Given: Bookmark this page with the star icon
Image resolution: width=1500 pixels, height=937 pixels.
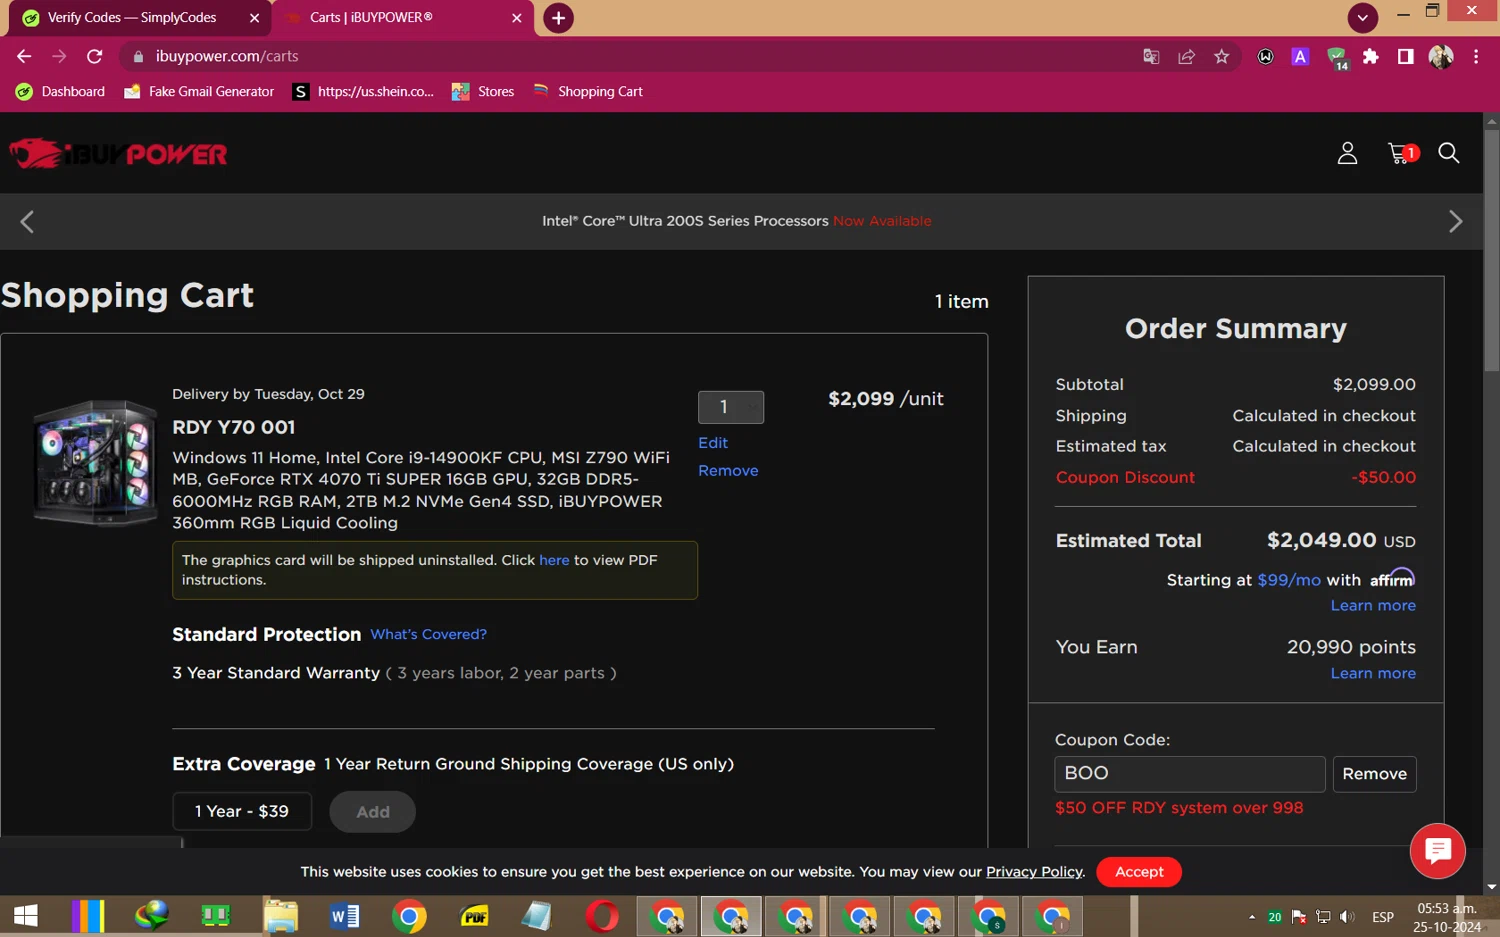Looking at the screenshot, I should [x=1221, y=57].
